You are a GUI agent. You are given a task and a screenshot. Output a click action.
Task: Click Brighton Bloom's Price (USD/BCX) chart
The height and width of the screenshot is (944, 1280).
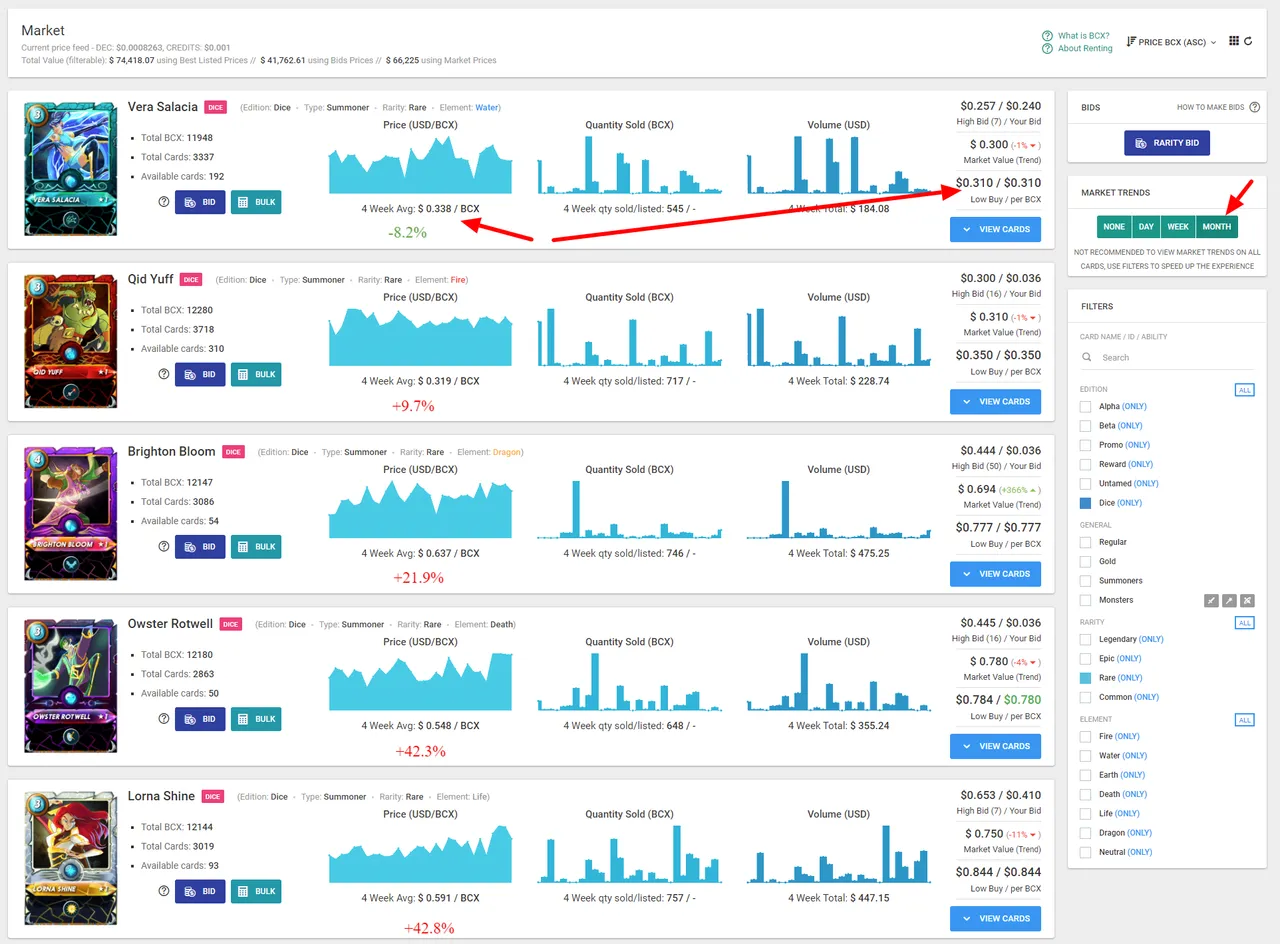click(x=420, y=509)
